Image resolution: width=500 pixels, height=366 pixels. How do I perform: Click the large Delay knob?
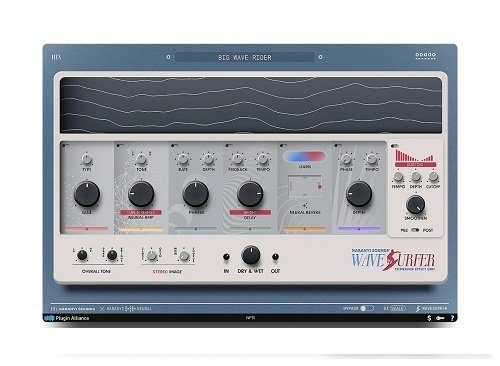coord(250,194)
